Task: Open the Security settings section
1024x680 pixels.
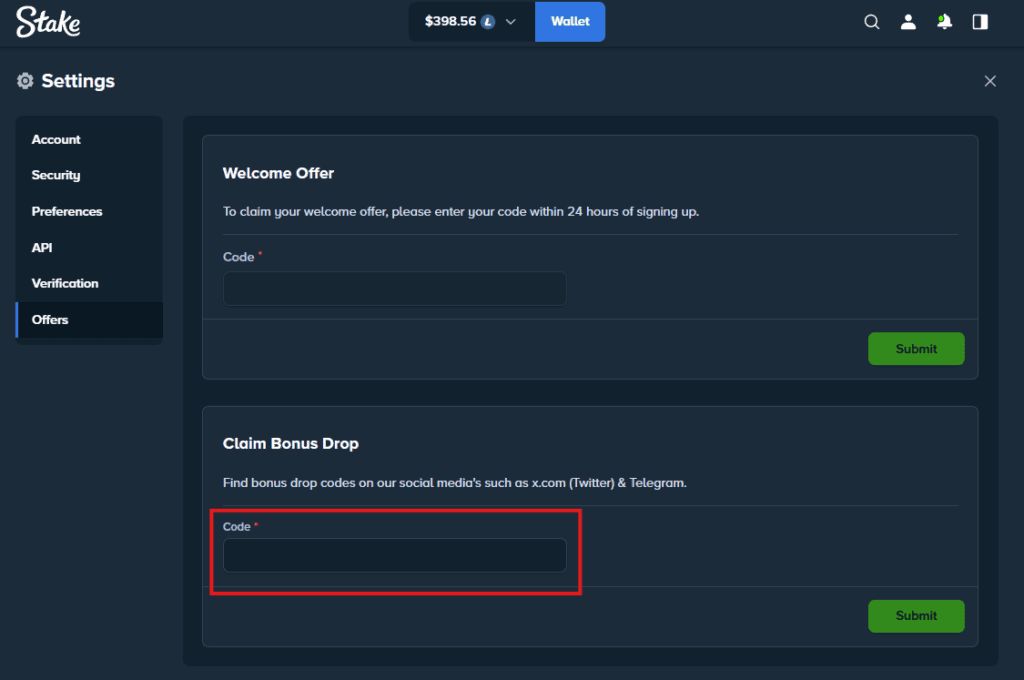Action: tap(55, 175)
